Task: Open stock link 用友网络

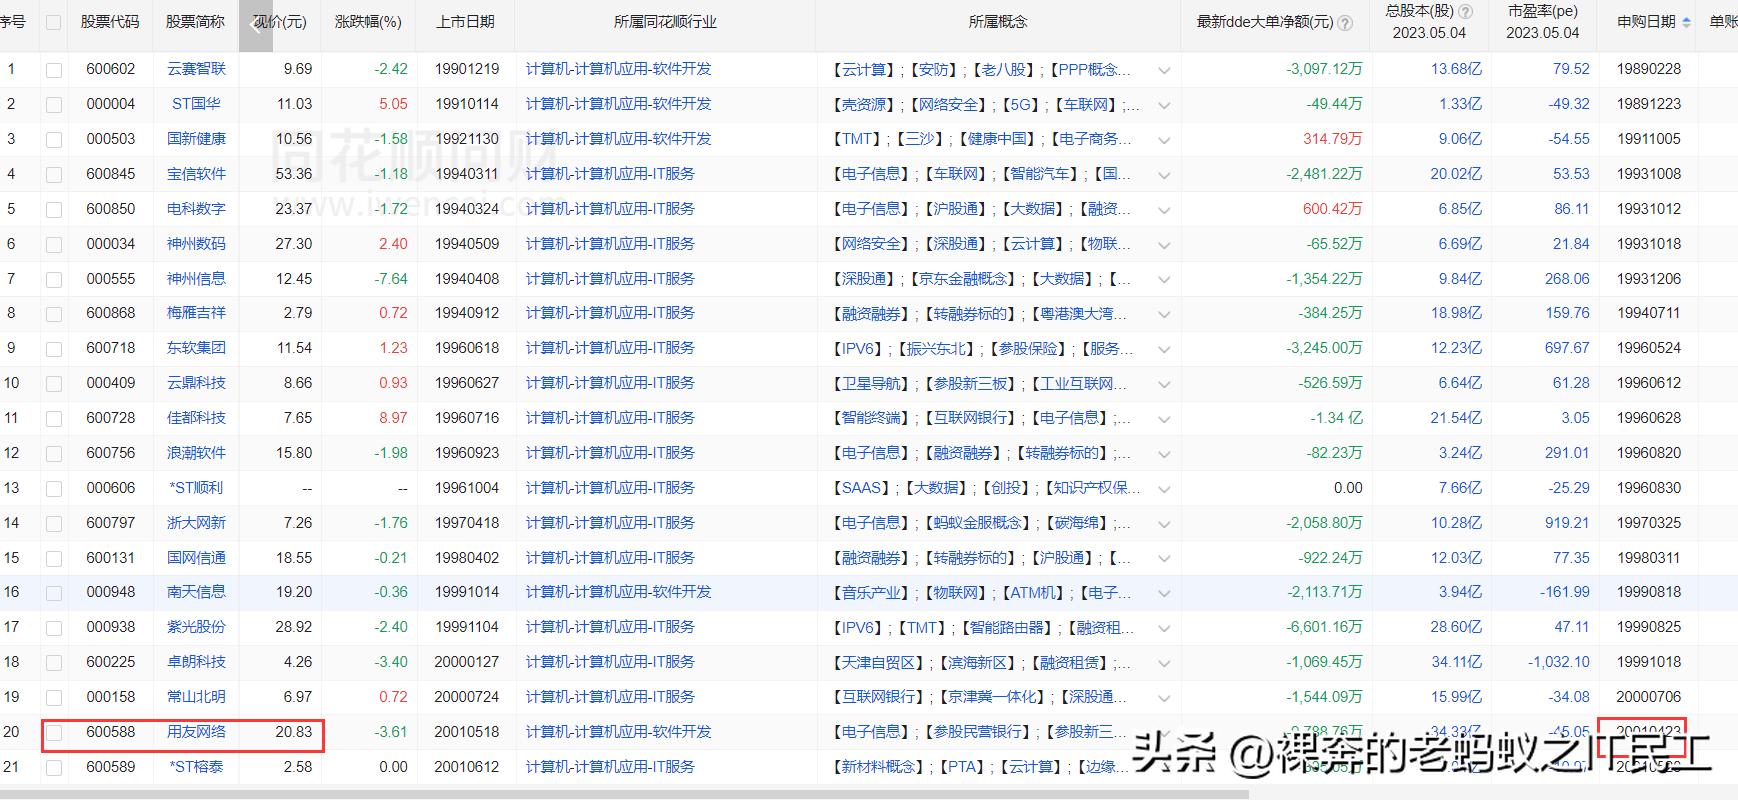Action: [x=196, y=732]
